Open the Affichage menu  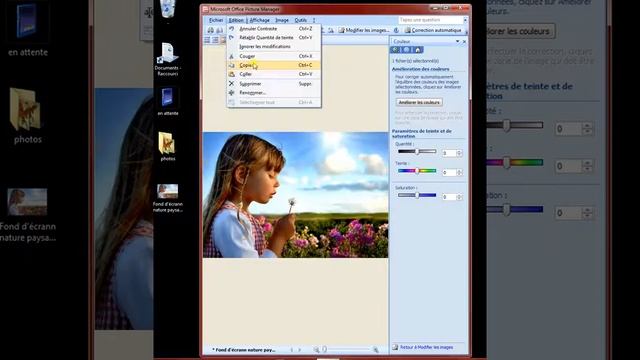259,20
